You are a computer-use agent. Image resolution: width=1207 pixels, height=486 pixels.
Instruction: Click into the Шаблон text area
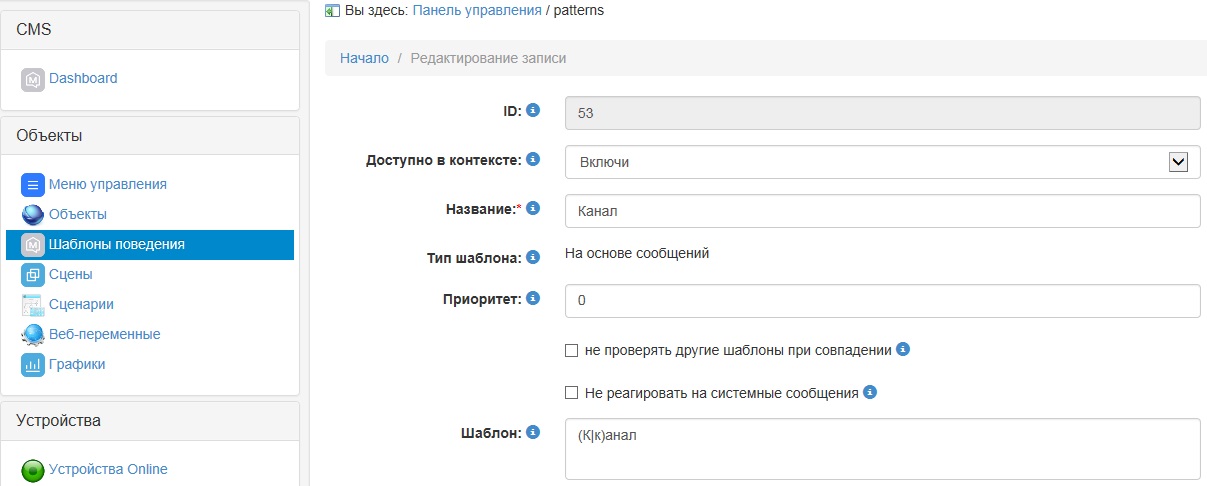[882, 449]
